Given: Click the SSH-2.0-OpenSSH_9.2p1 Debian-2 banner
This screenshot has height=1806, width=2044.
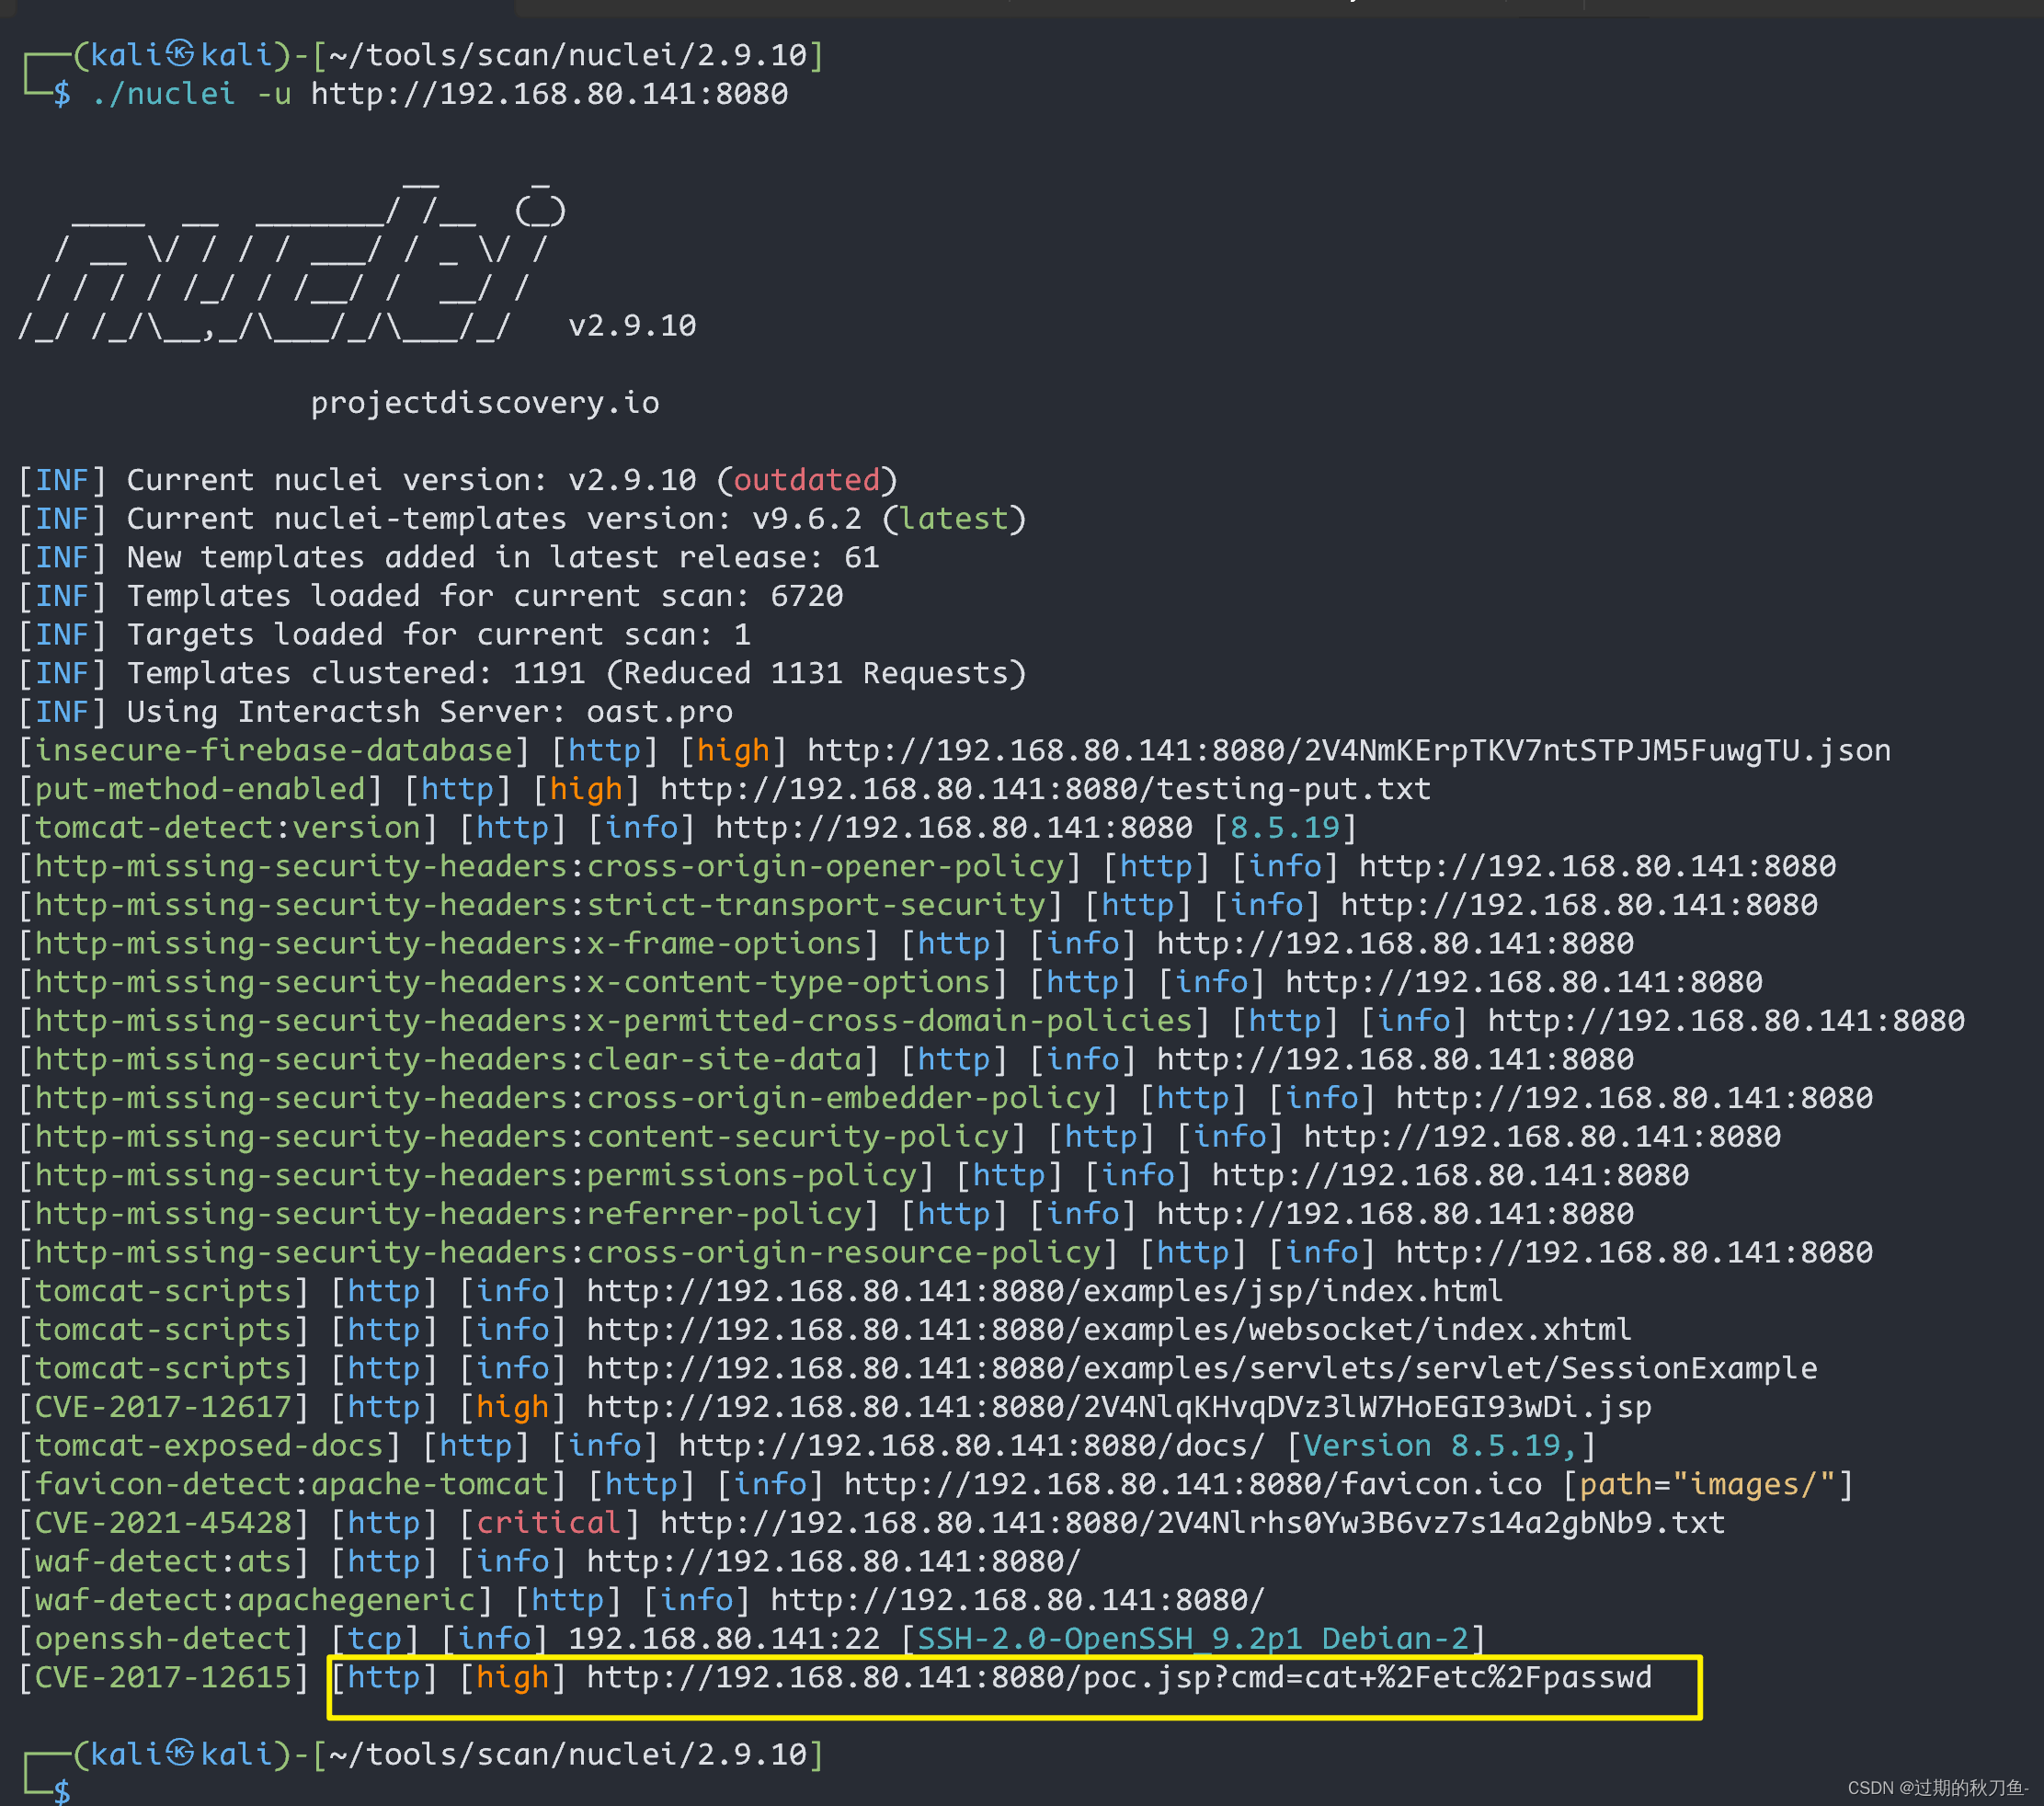Looking at the screenshot, I should pyautogui.click(x=1193, y=1640).
